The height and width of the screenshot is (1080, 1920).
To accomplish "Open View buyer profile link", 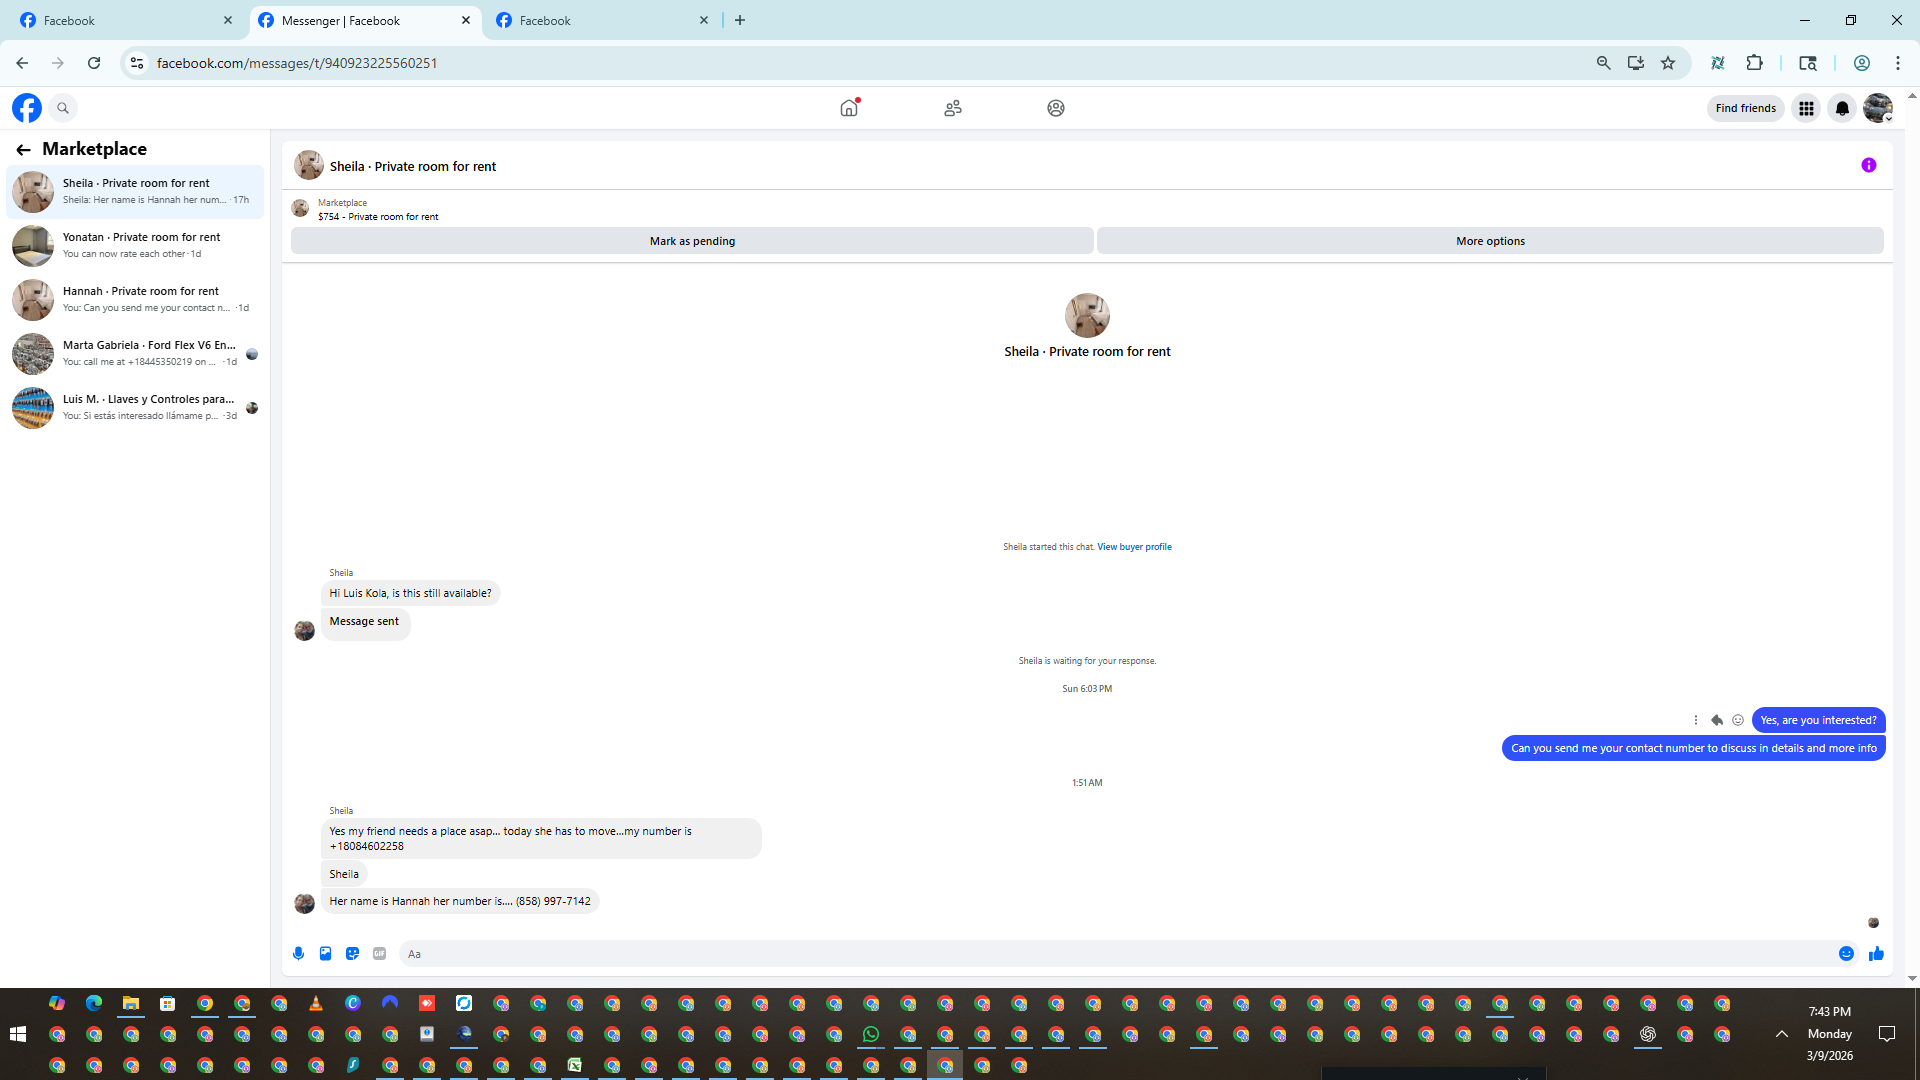I will tap(1134, 547).
